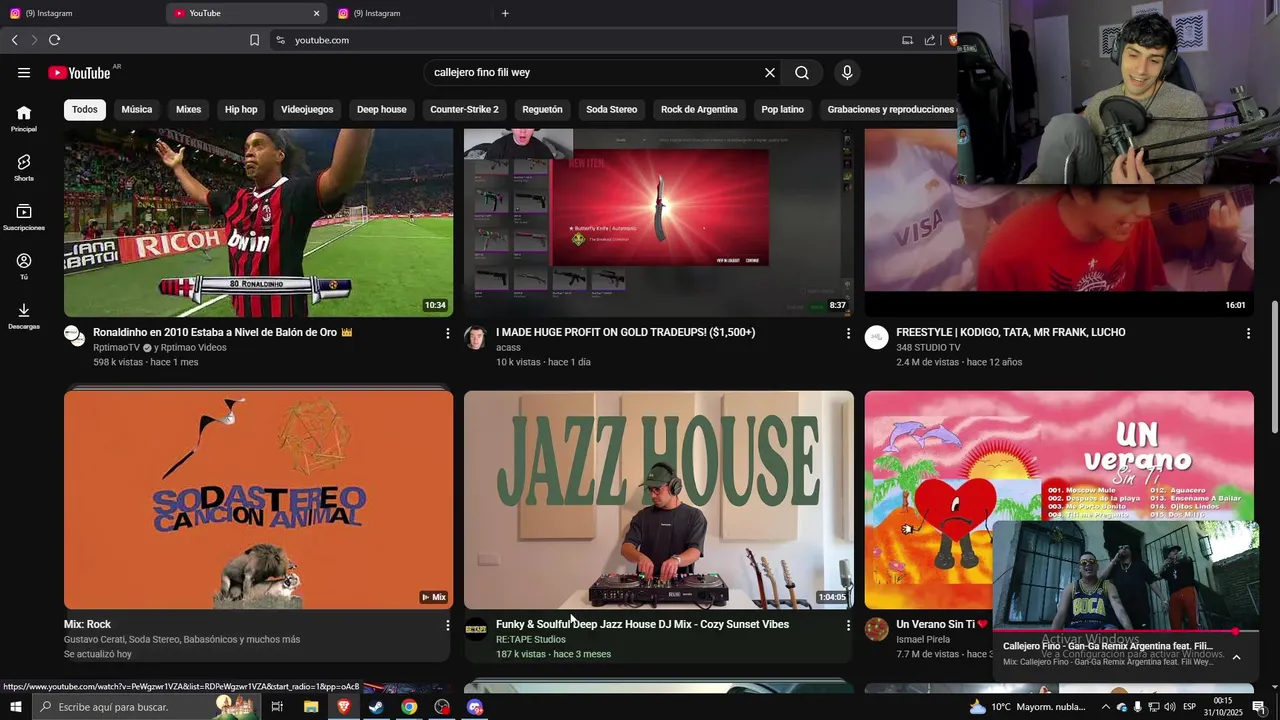Screen dimensions: 1280x720
Task: Switch to the second Instagram browser tab
Action: 410,13
